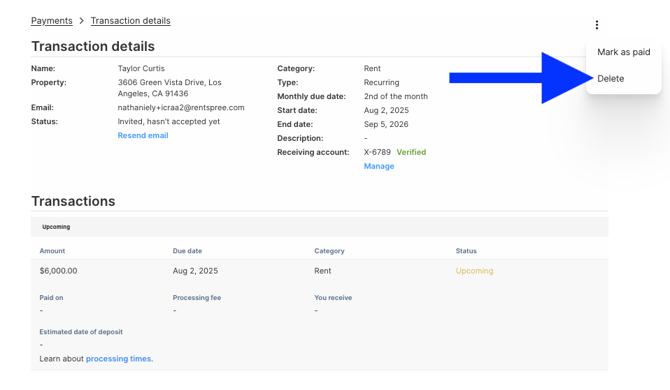Click the Status column header
The image size is (670, 390).
pos(466,251)
